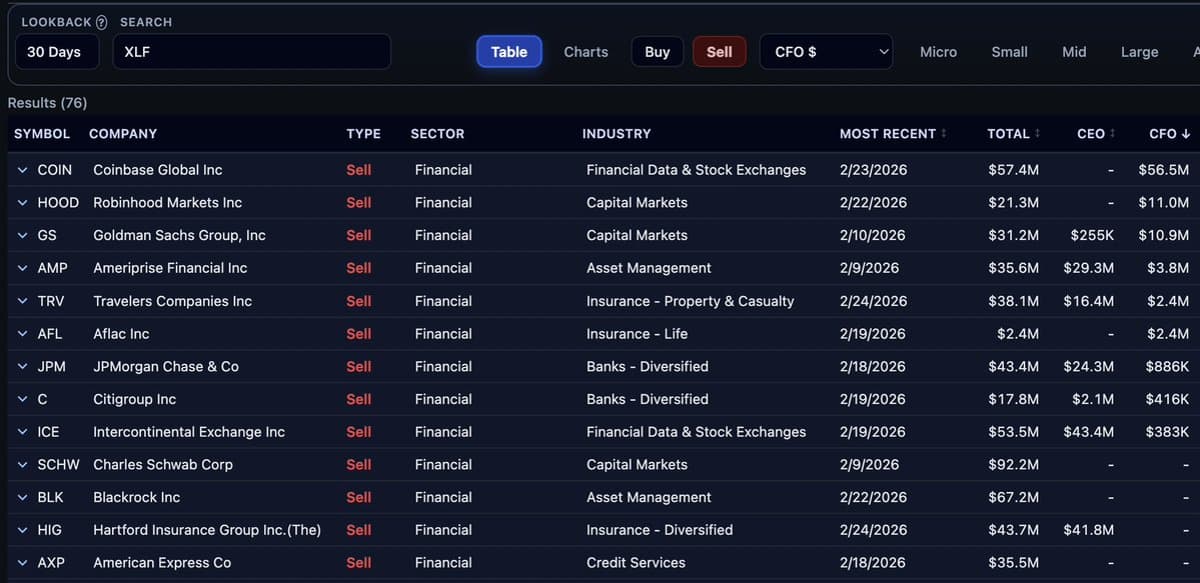This screenshot has height=583, width=1200.
Task: Toggle the Micro market cap filter
Action: coord(938,51)
